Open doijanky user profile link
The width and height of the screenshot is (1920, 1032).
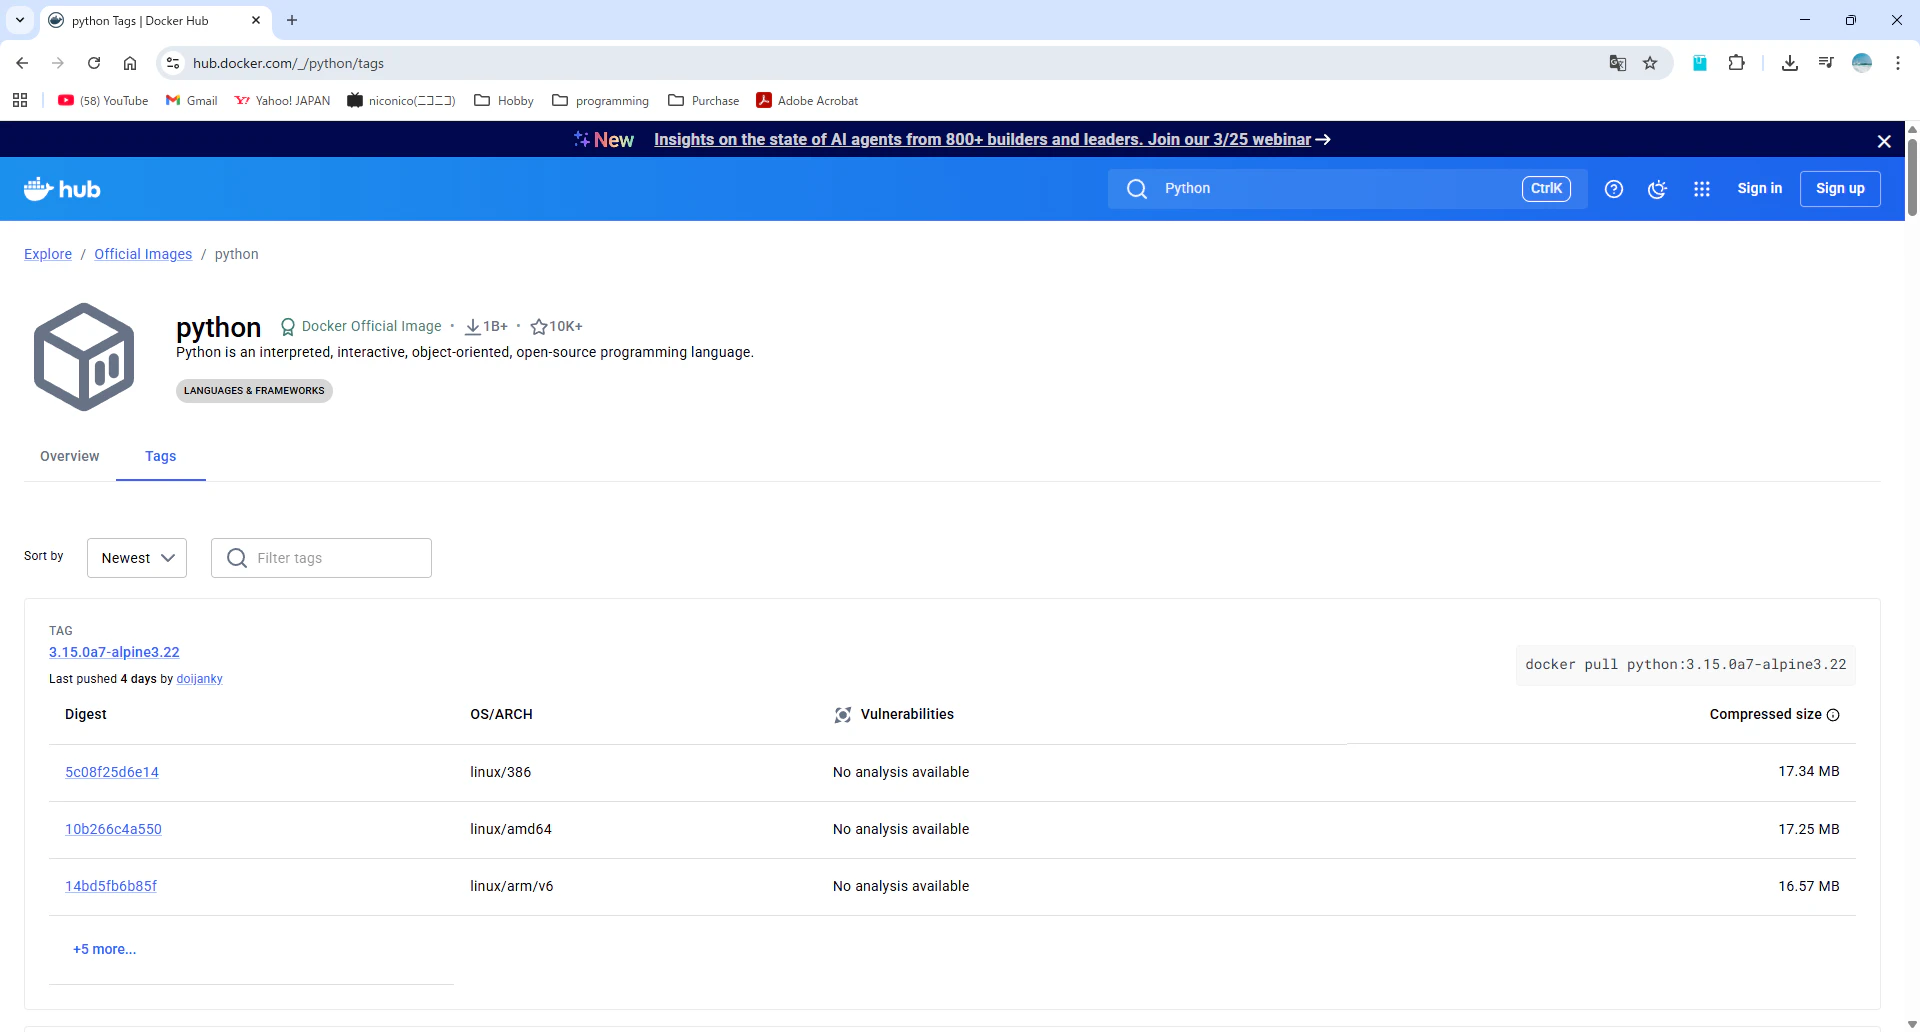pos(199,679)
